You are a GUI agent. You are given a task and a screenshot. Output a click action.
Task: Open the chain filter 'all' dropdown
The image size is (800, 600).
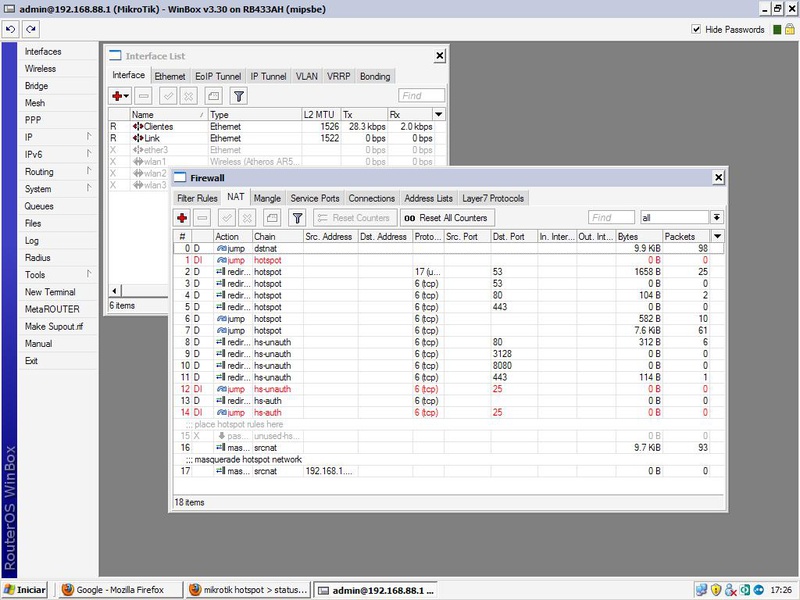[716, 218]
